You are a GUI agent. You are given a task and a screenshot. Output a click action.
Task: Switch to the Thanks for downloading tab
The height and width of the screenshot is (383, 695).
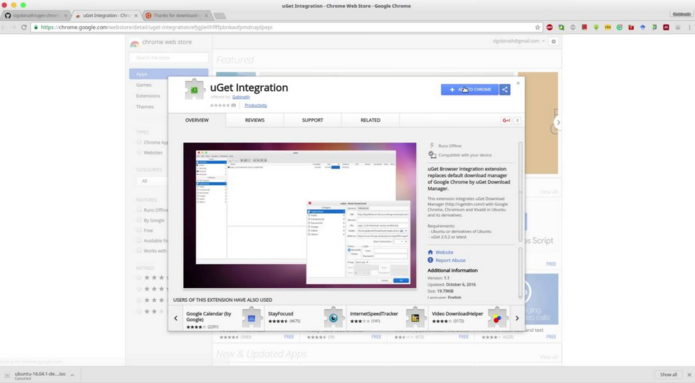tap(176, 16)
